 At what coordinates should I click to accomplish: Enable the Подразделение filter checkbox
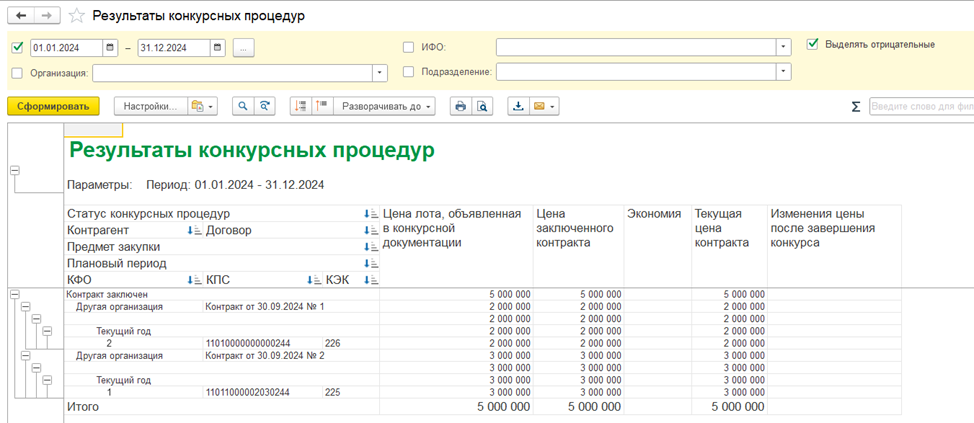coord(409,72)
